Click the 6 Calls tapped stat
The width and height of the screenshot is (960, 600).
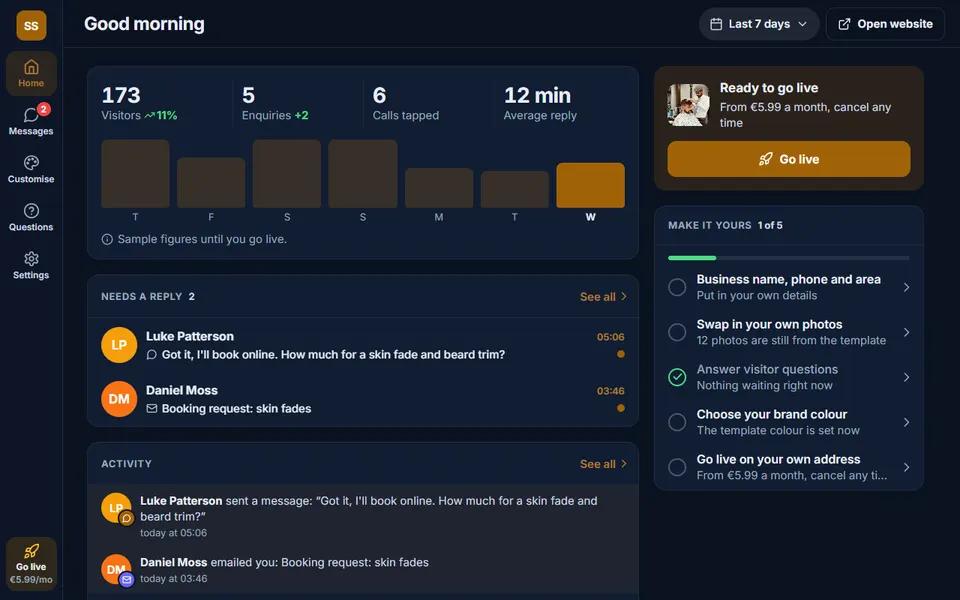406,103
